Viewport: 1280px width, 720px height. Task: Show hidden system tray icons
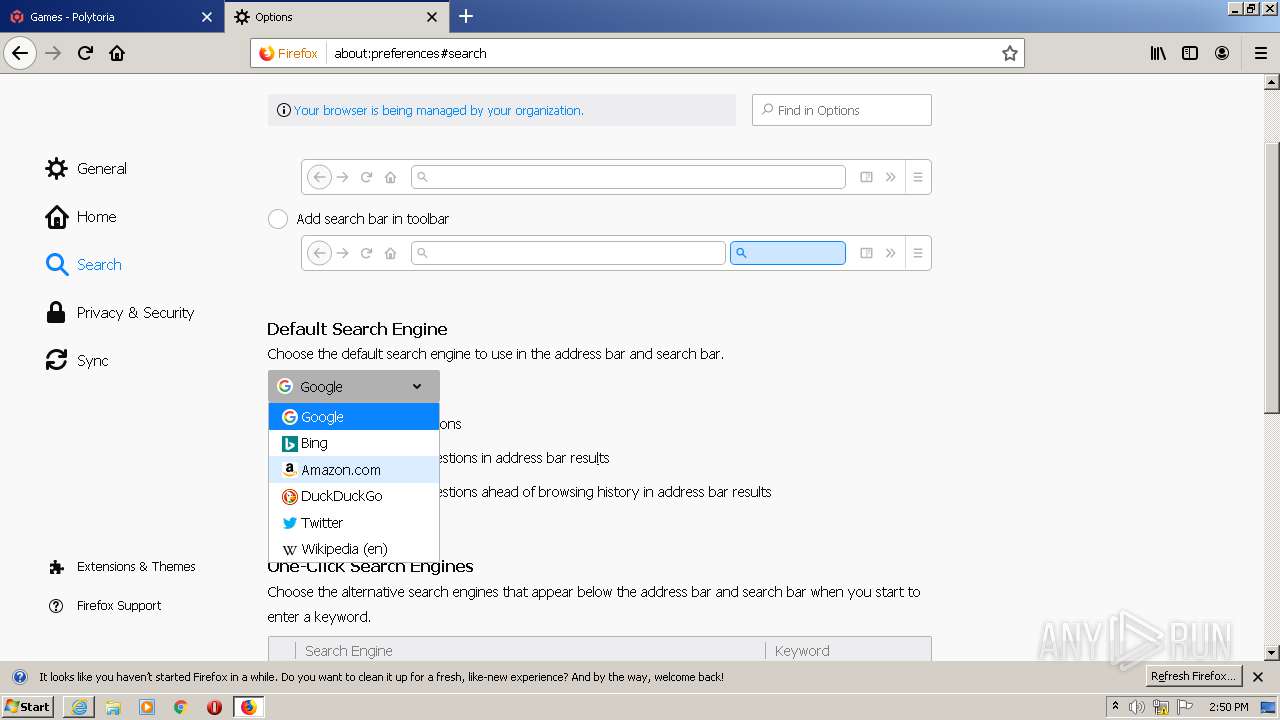(x=1115, y=707)
